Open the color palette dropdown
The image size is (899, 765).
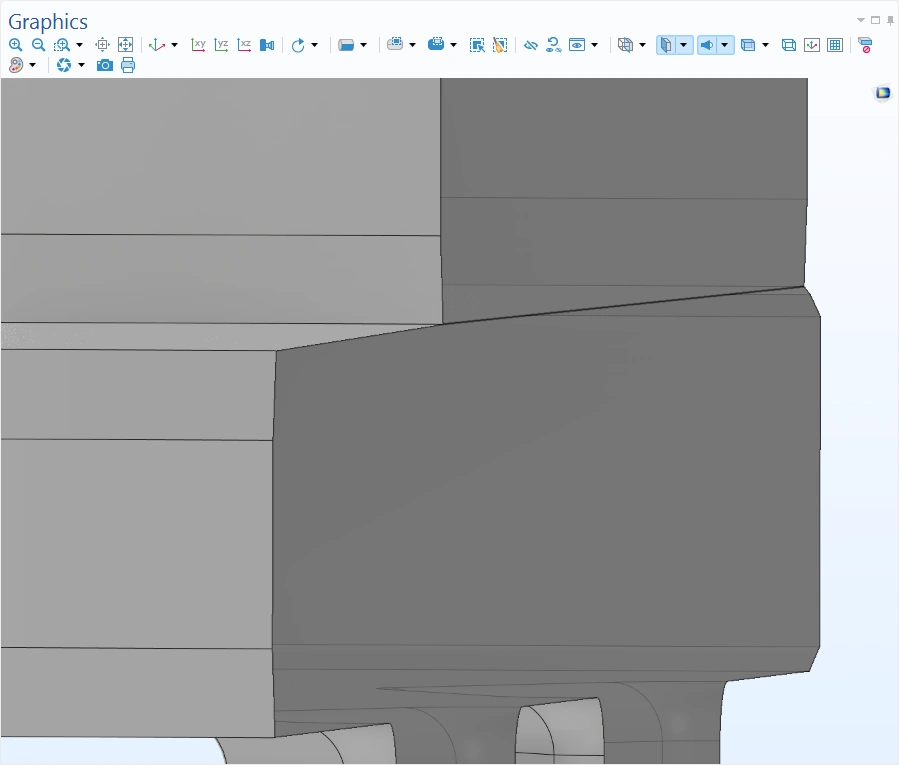(33, 65)
